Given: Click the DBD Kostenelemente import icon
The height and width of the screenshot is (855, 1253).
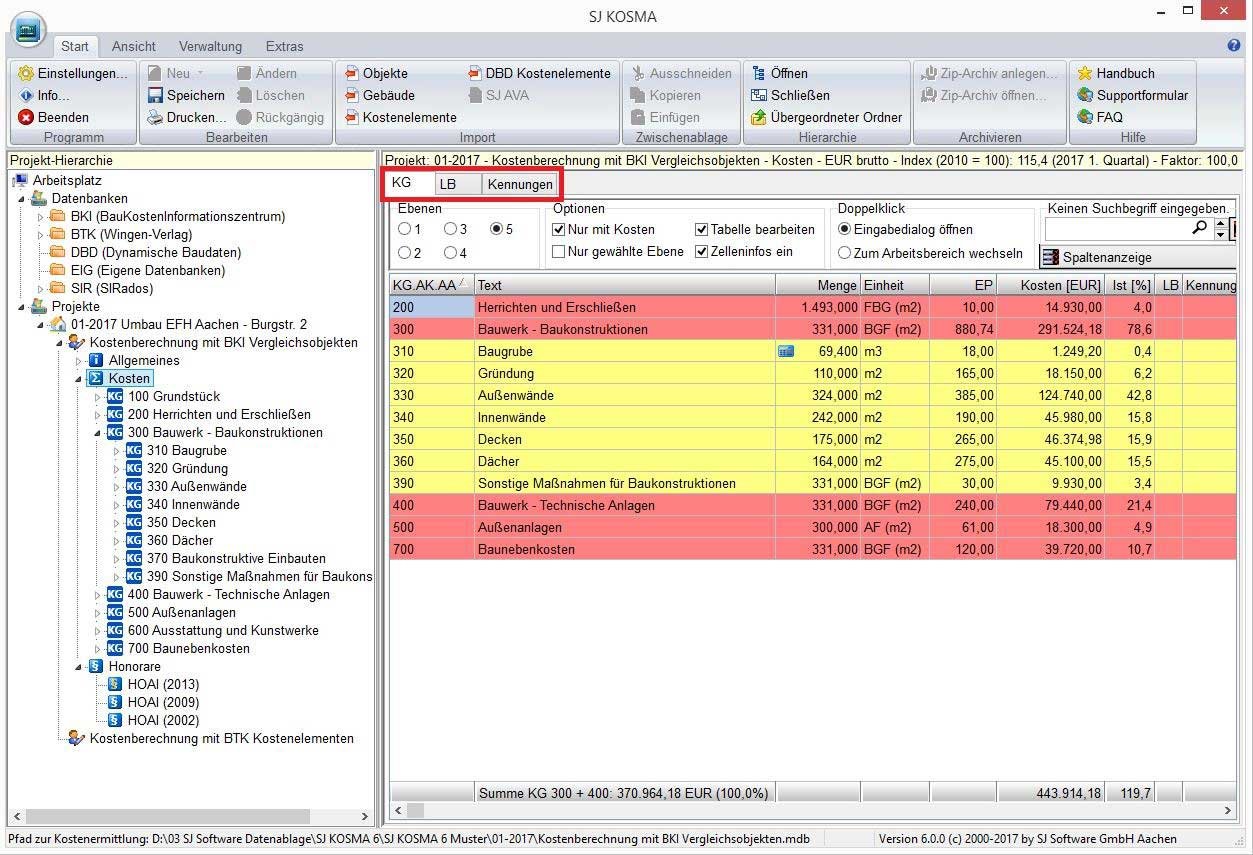Looking at the screenshot, I should pos(475,73).
